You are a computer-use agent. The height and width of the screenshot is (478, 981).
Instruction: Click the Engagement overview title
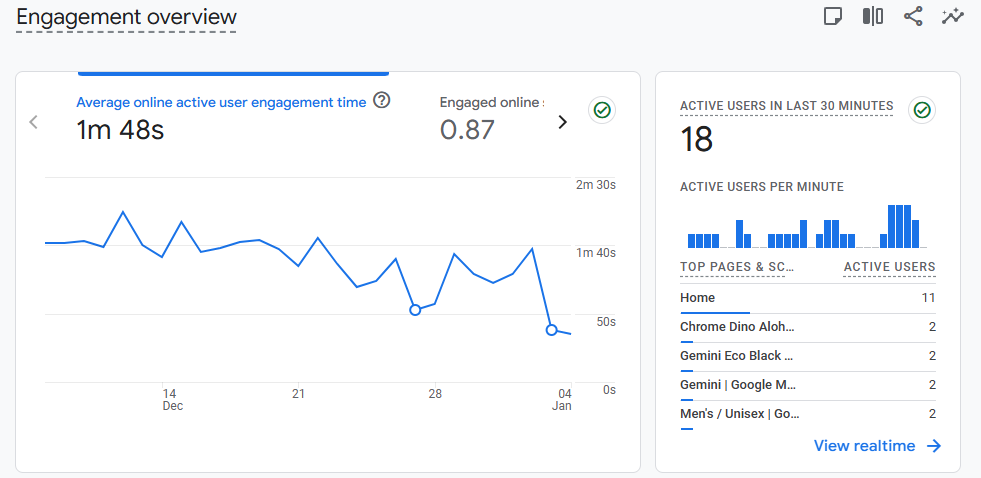pos(126,17)
